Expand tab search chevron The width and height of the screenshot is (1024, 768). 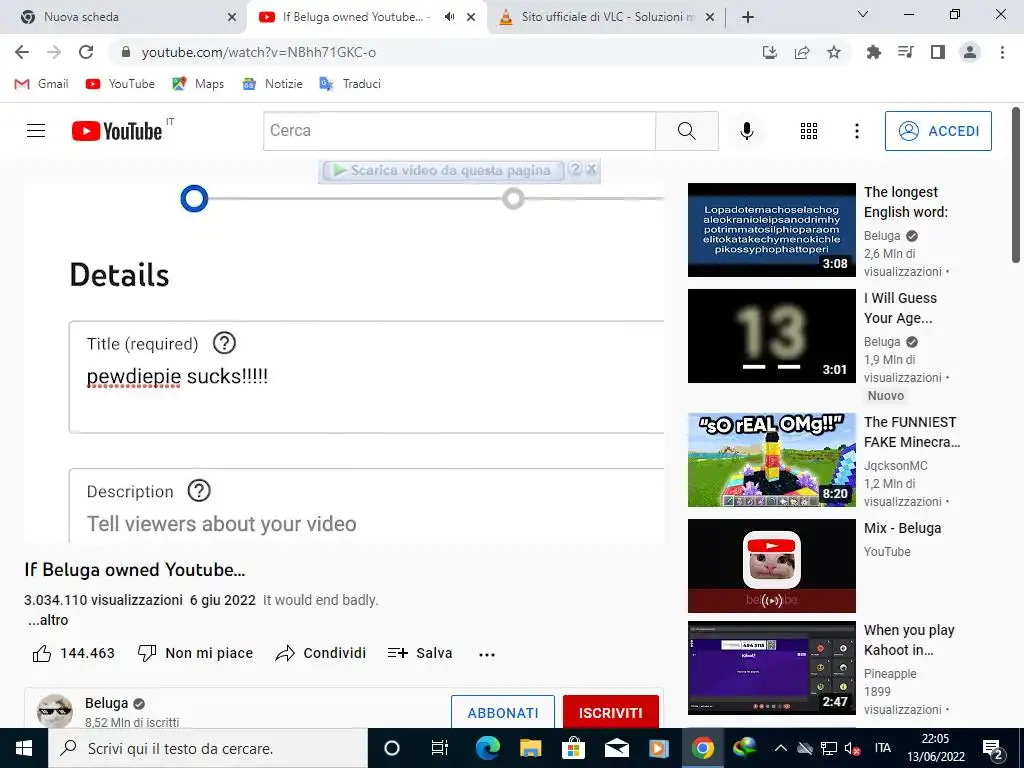[x=863, y=14]
